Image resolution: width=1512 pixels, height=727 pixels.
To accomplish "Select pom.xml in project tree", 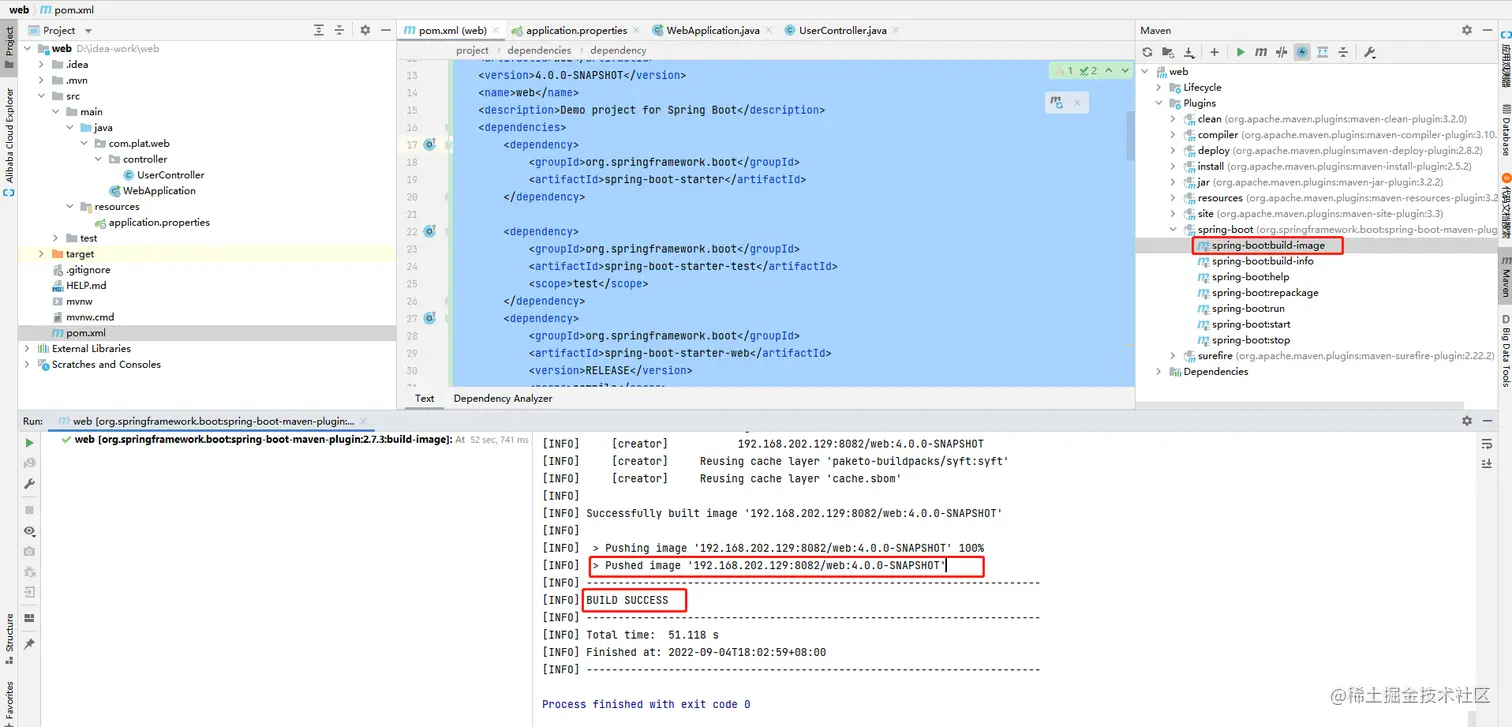I will (85, 333).
